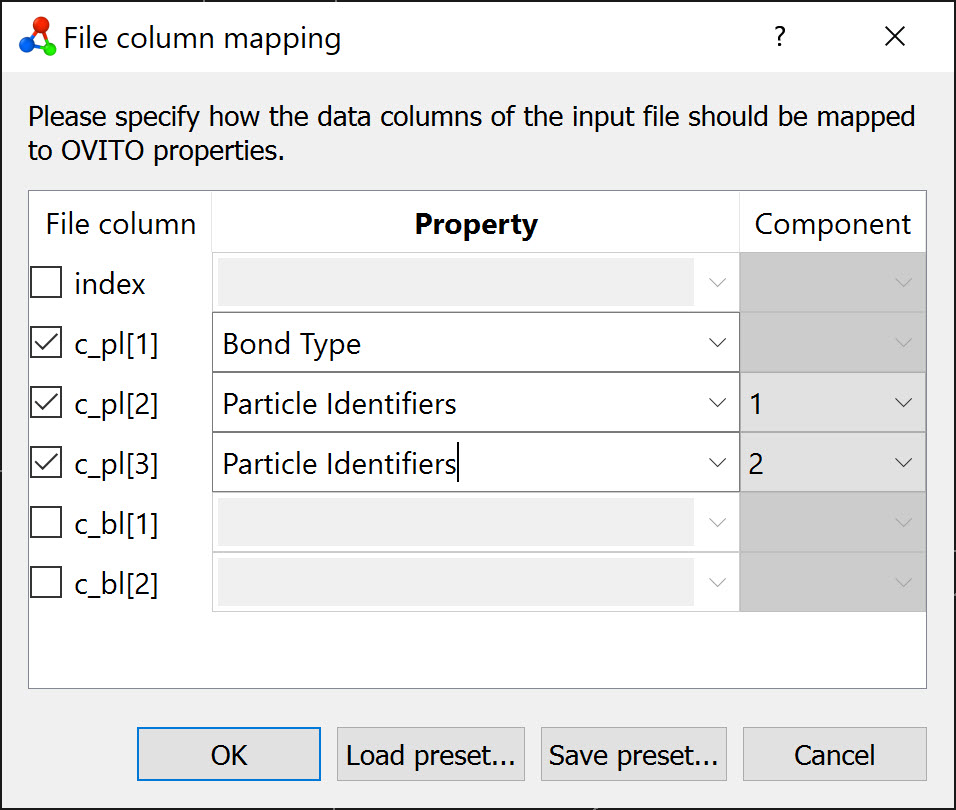Screen dimensions: 956x810
Task: Close the File column mapping dialog
Action: tap(895, 37)
